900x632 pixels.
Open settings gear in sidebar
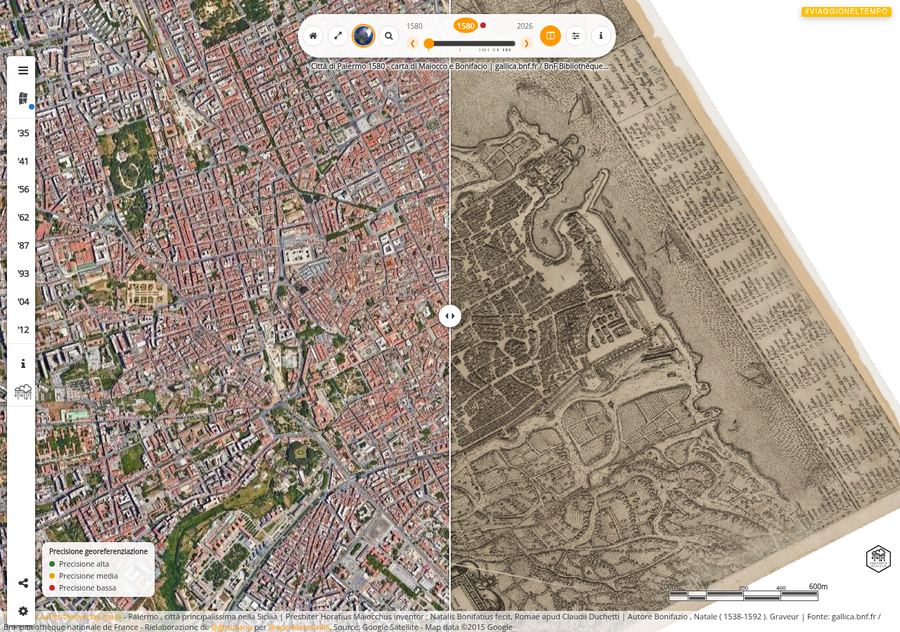(x=23, y=611)
